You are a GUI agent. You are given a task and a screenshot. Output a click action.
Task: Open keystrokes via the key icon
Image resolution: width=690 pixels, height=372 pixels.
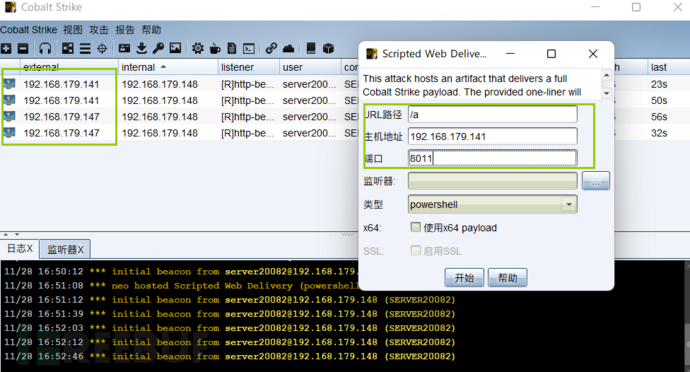click(158, 48)
